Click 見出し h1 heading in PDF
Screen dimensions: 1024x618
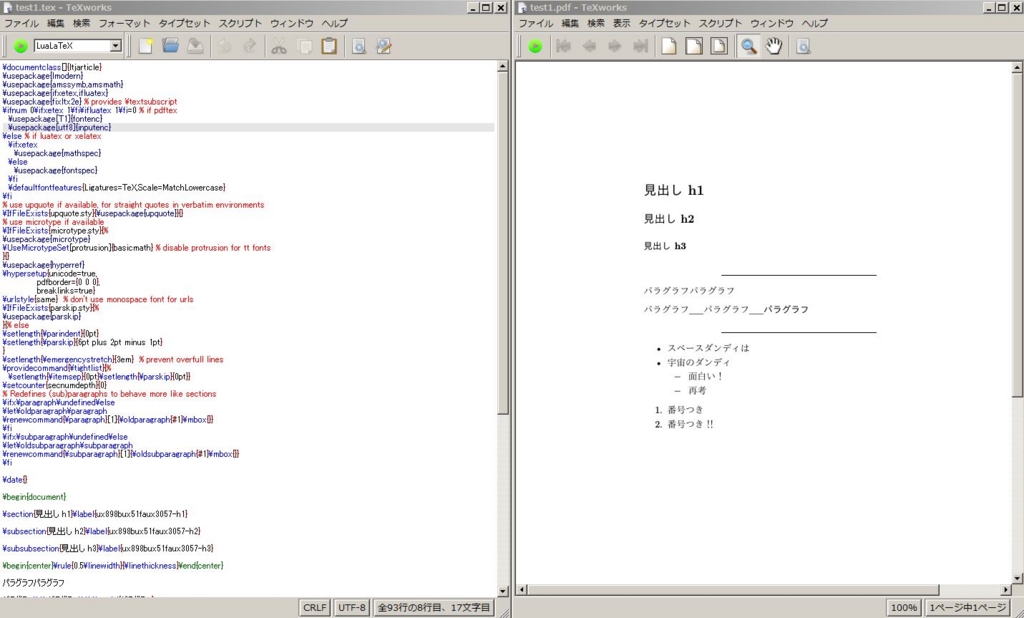click(673, 191)
